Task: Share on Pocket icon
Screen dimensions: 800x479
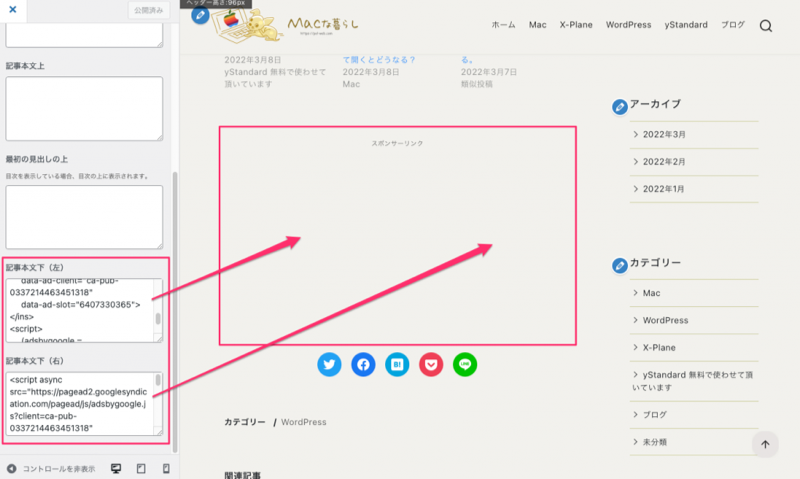Action: tap(431, 364)
